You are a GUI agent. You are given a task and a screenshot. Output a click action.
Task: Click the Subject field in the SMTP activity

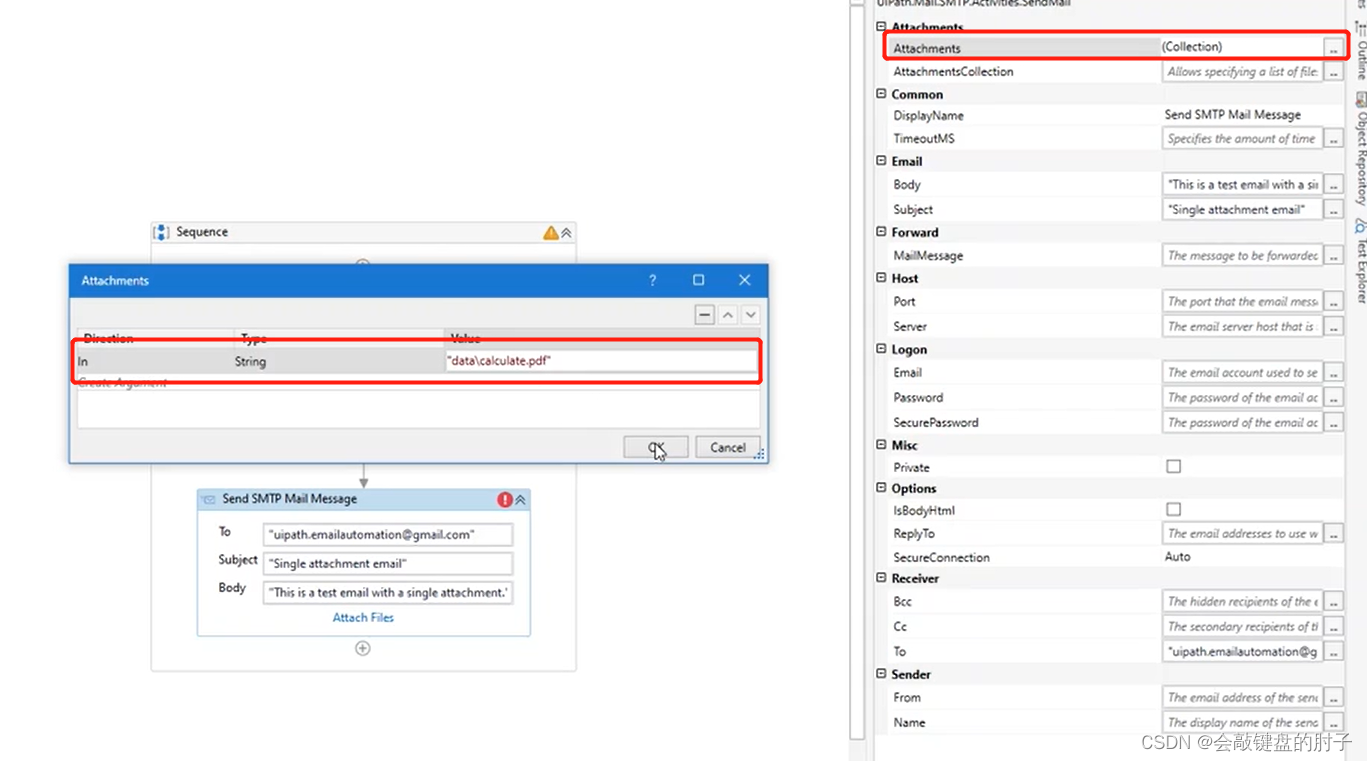pyautogui.click(x=388, y=563)
